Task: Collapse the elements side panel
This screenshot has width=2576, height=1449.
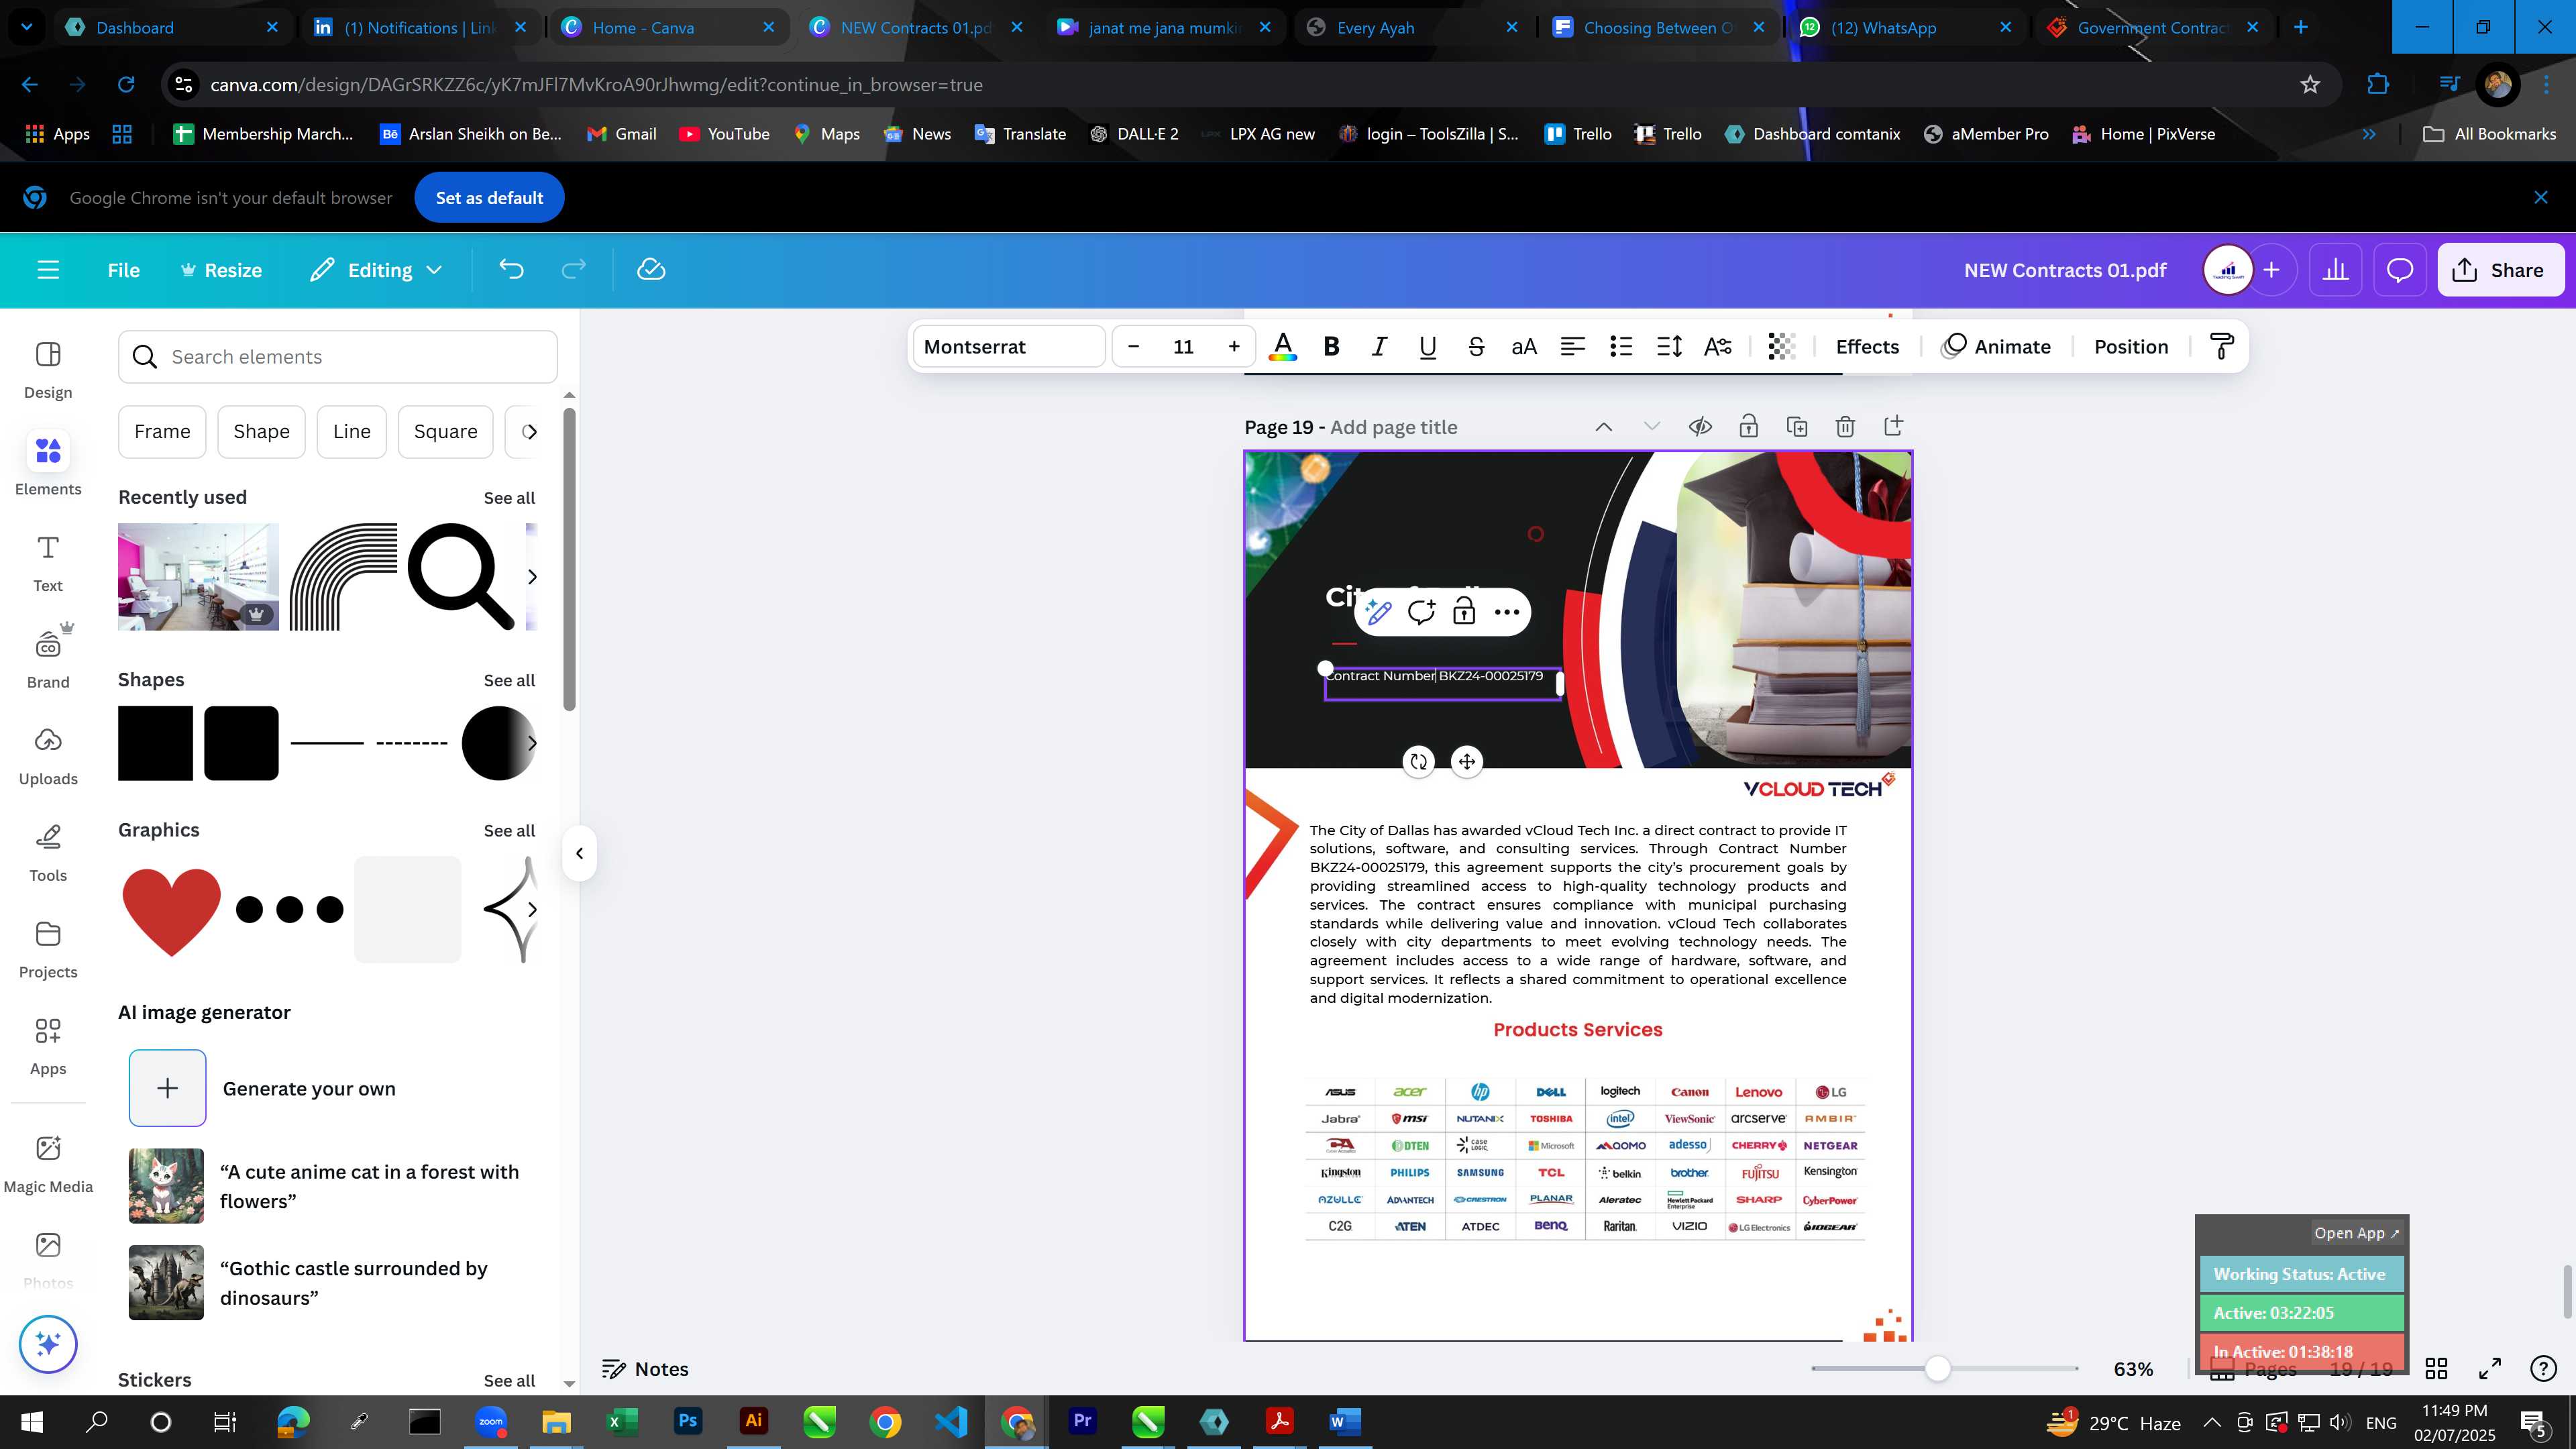Action: tap(579, 853)
